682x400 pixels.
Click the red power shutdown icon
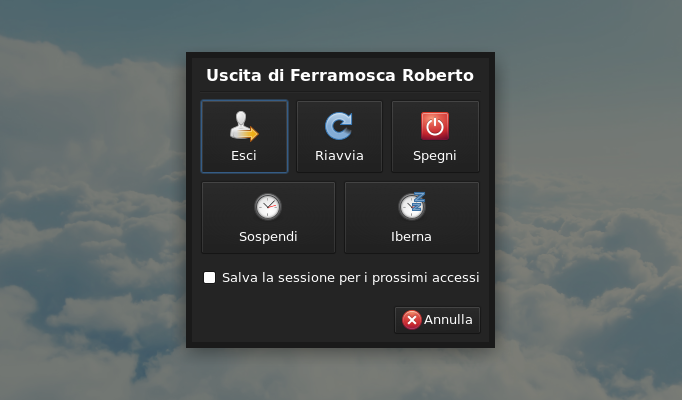pyautogui.click(x=435, y=126)
